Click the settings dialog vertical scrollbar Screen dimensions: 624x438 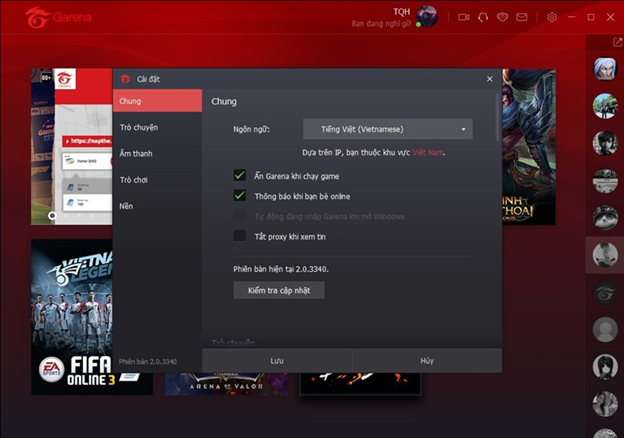(497, 117)
